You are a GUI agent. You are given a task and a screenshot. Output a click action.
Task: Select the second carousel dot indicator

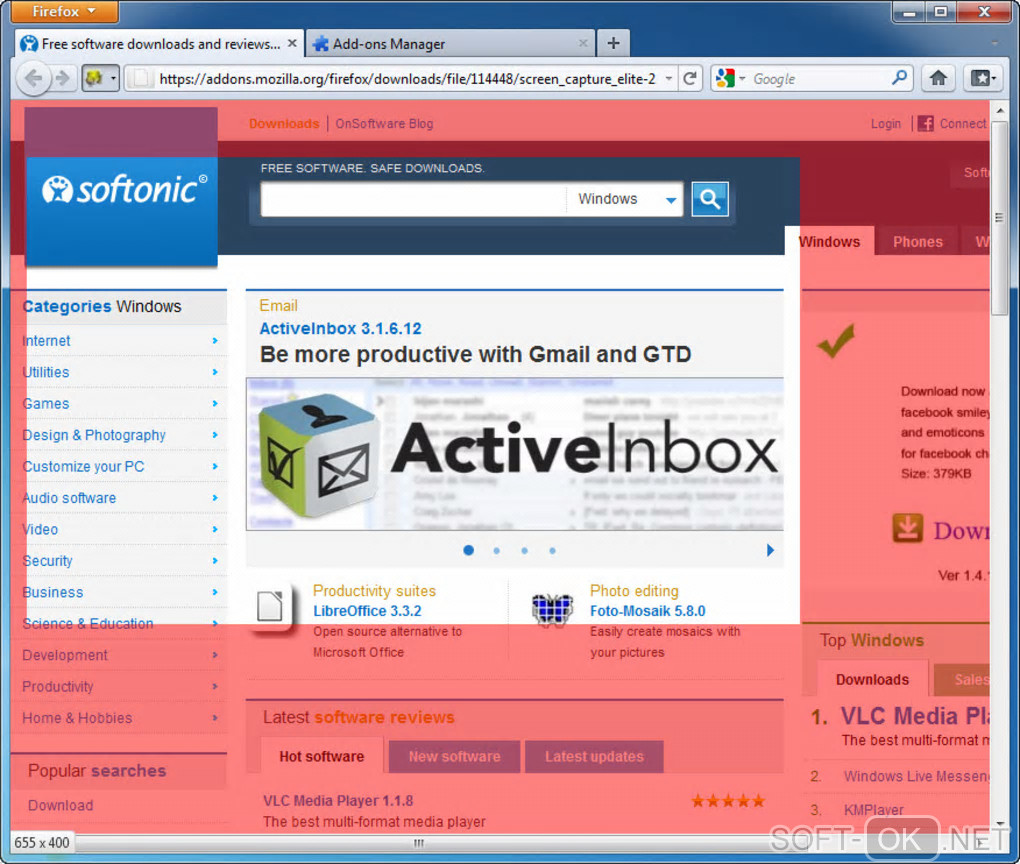496,550
